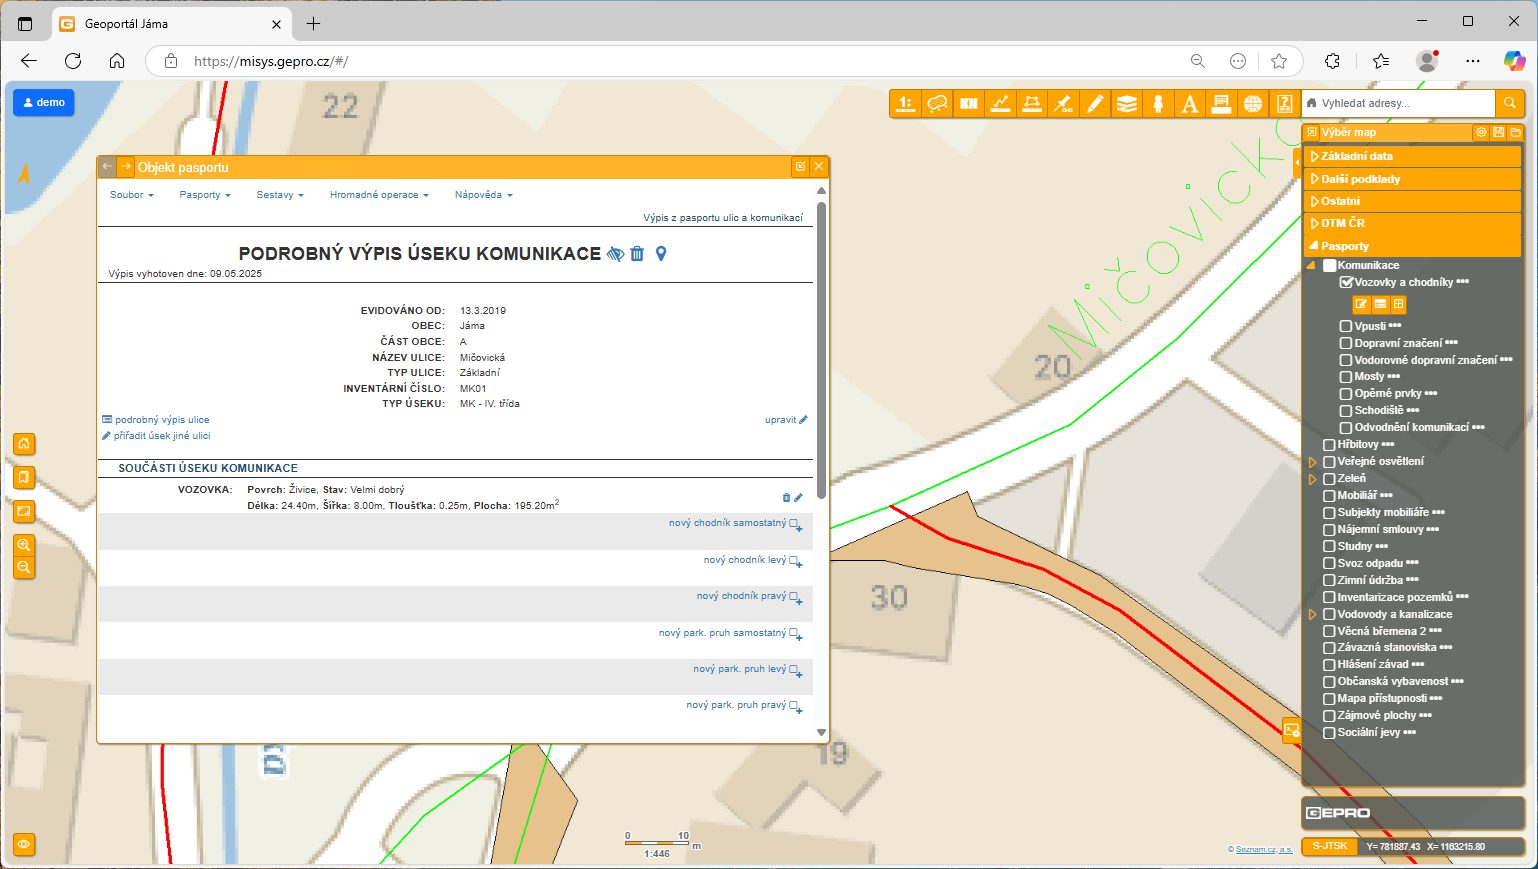Expand the Základní data section

click(x=1413, y=156)
